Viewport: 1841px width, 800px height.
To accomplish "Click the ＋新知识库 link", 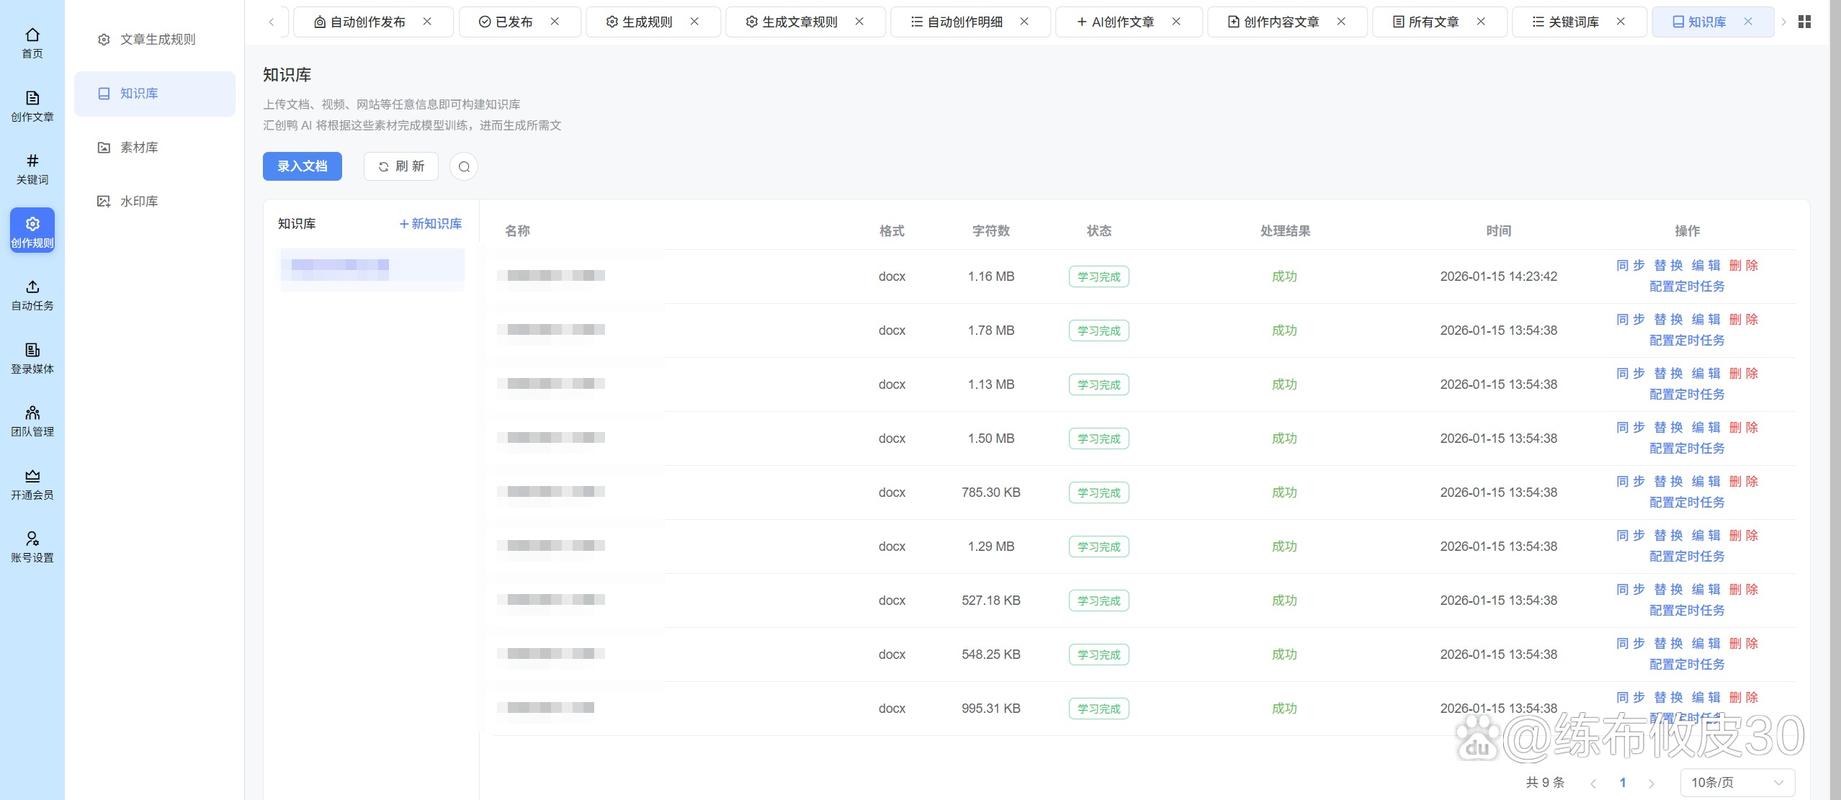I will (x=430, y=224).
